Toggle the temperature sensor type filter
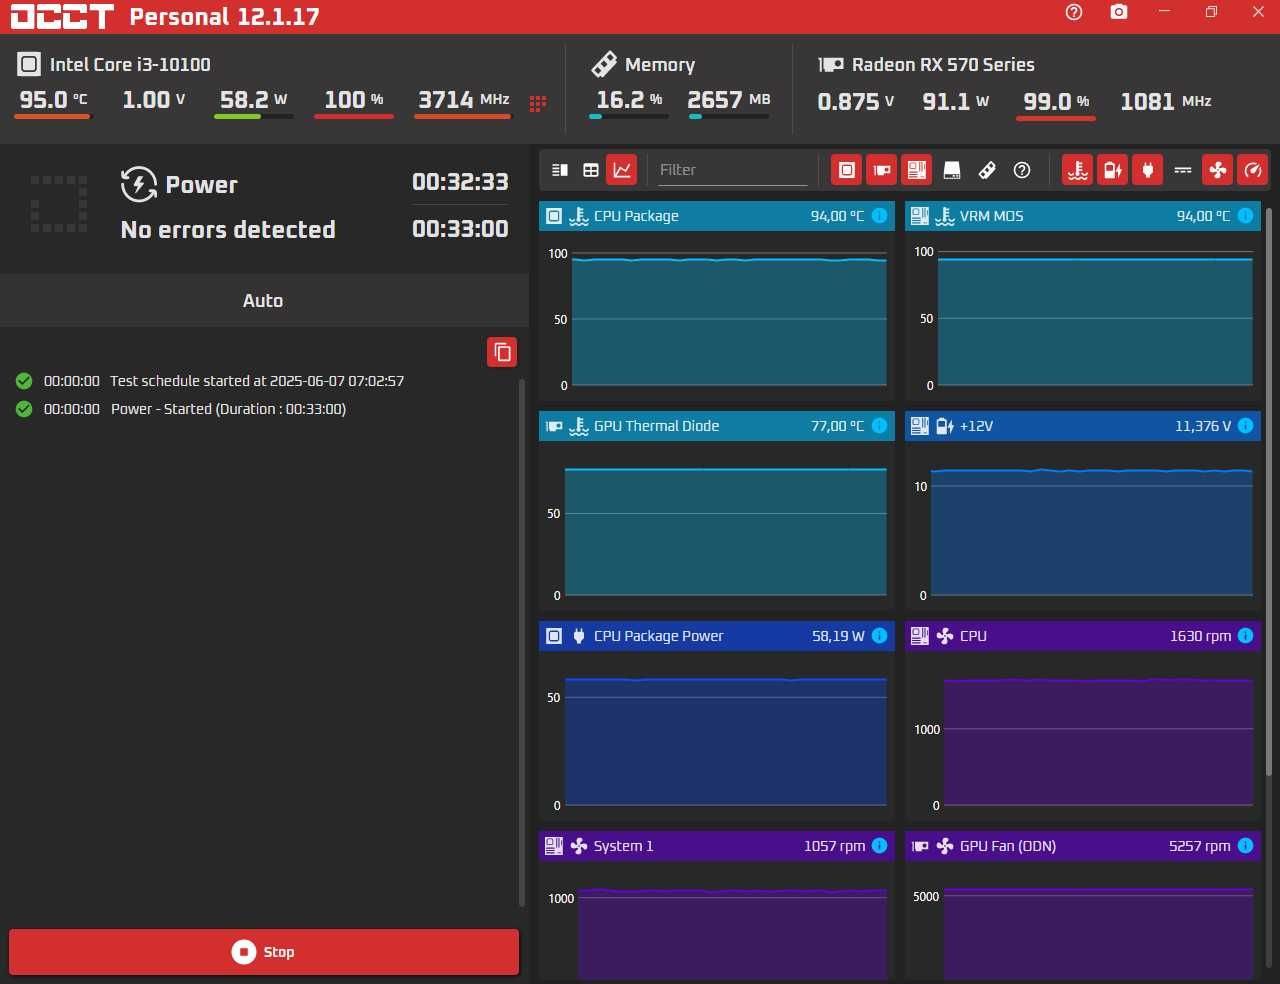The image size is (1280, 984). click(1077, 170)
